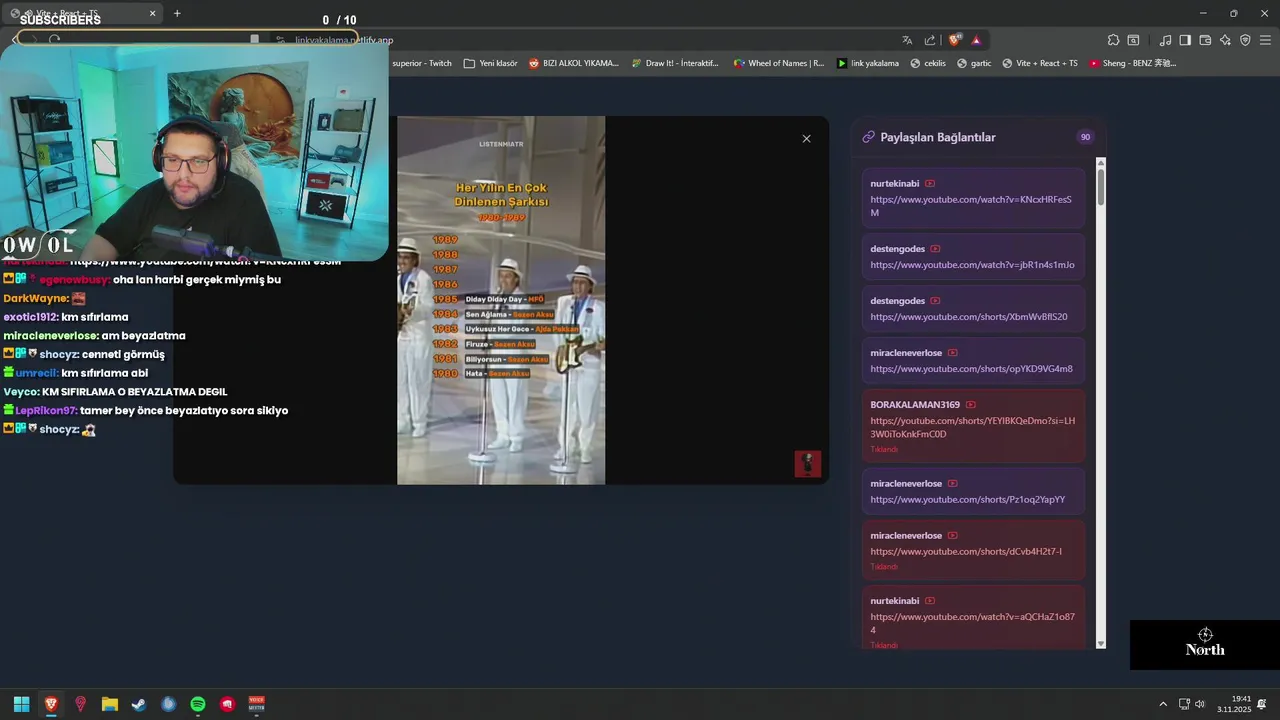Open a new browser tab
The image size is (1280, 720).
click(177, 13)
